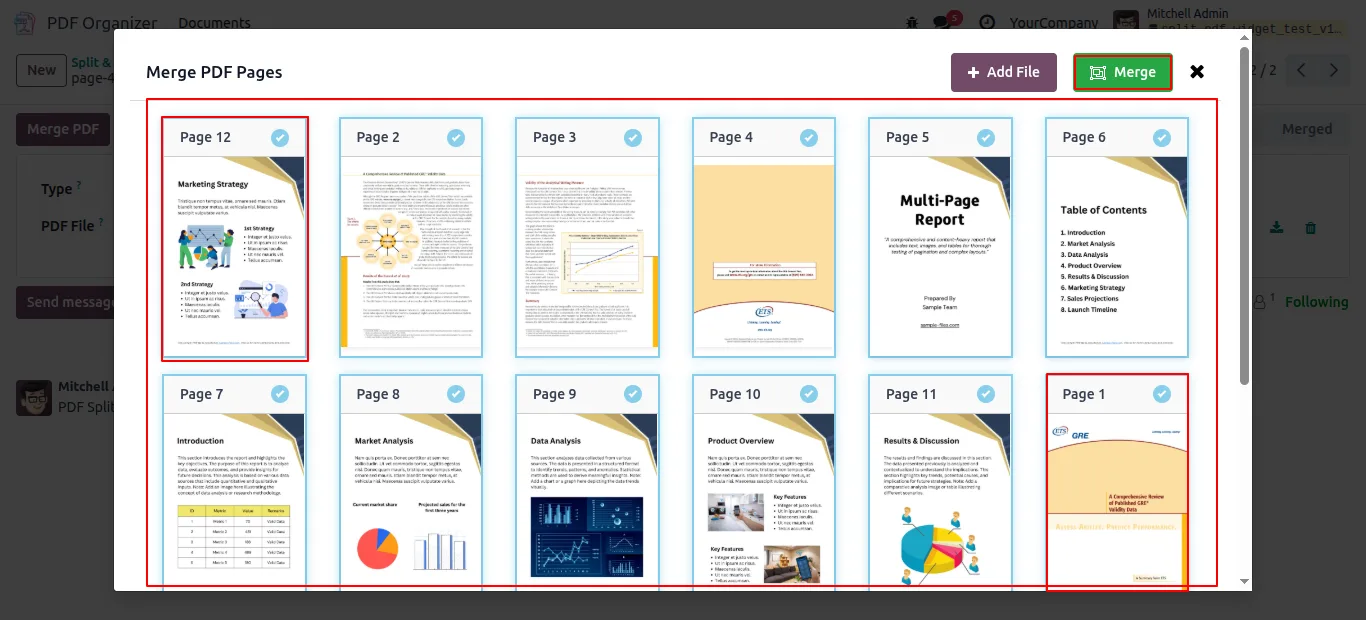
Task: Select the Market Analysis page thumbnail
Action: pyautogui.click(x=411, y=500)
